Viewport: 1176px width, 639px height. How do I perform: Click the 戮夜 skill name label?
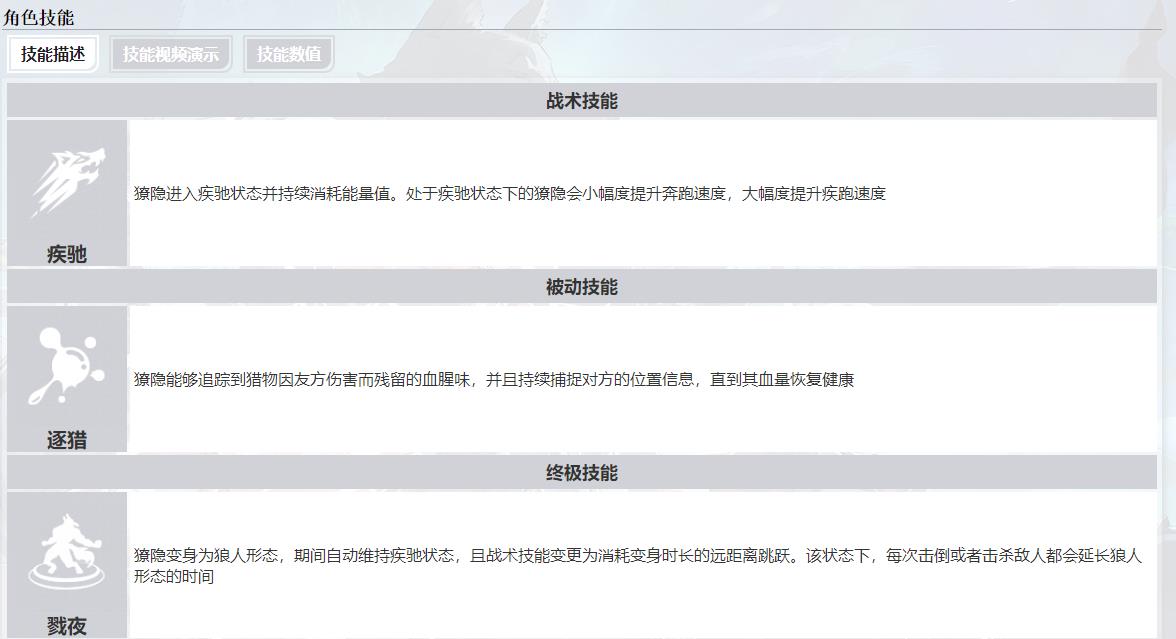pyautogui.click(x=67, y=626)
